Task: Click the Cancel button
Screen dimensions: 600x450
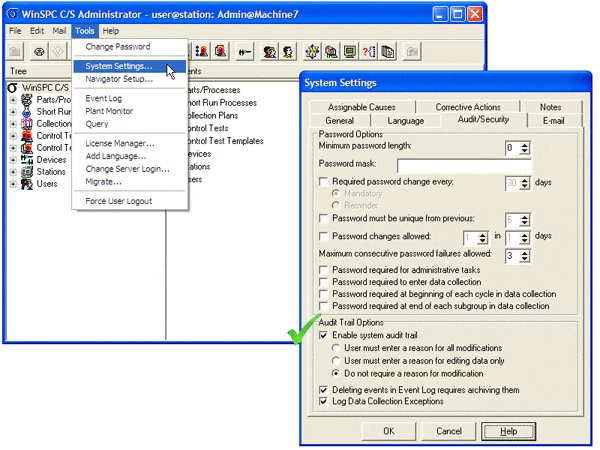Action: 449,430
